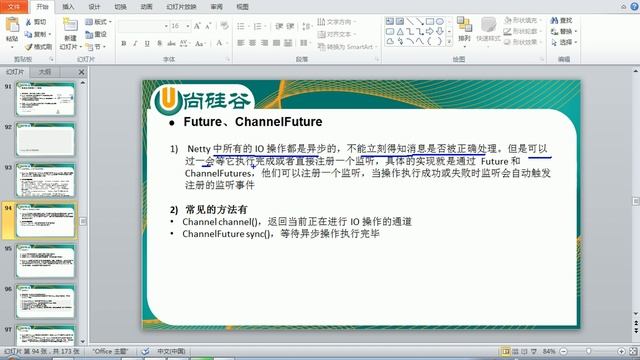Open the File (文件) tab
The height and width of the screenshot is (360, 640).
pyautogui.click(x=14, y=7)
